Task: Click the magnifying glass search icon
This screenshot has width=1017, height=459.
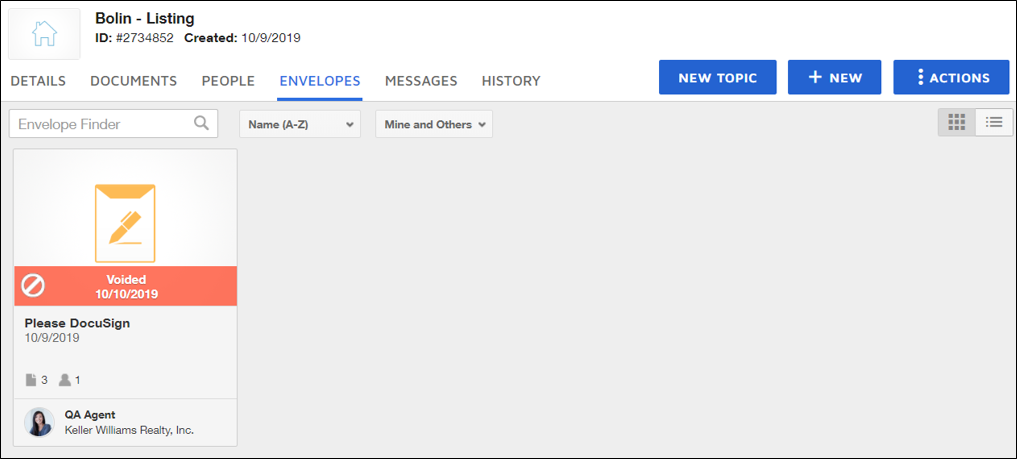Action: 202,123
